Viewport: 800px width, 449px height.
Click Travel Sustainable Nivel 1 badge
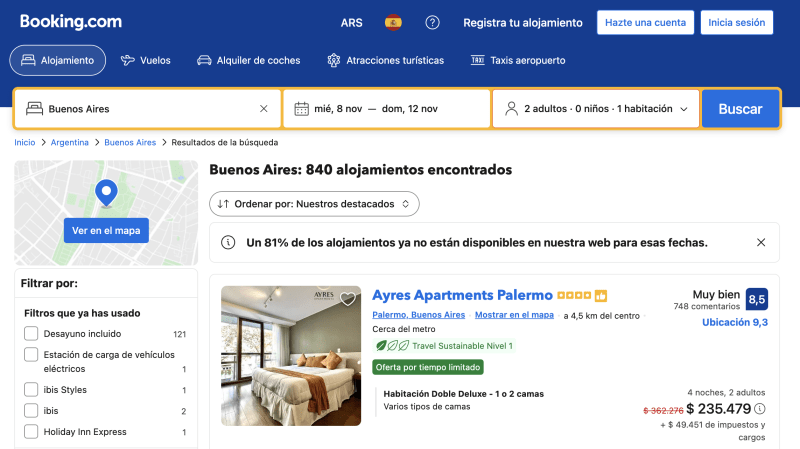[x=444, y=346]
